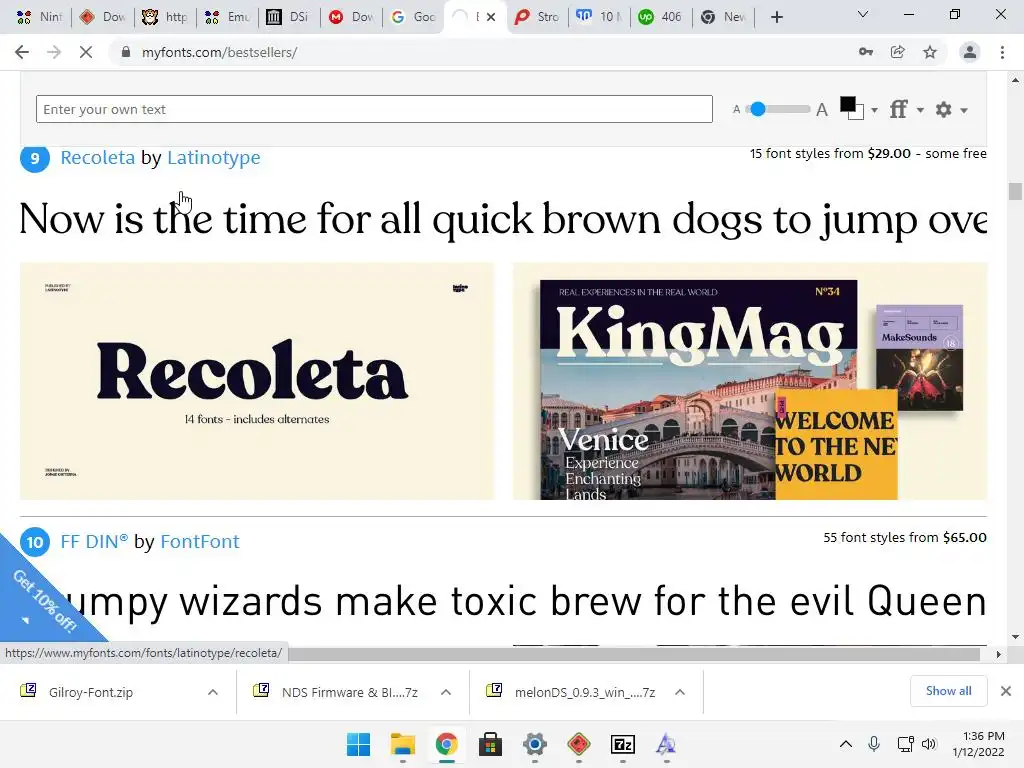The width and height of the screenshot is (1024, 768).
Task: Open Microsoft Store from taskbar
Action: (490, 744)
